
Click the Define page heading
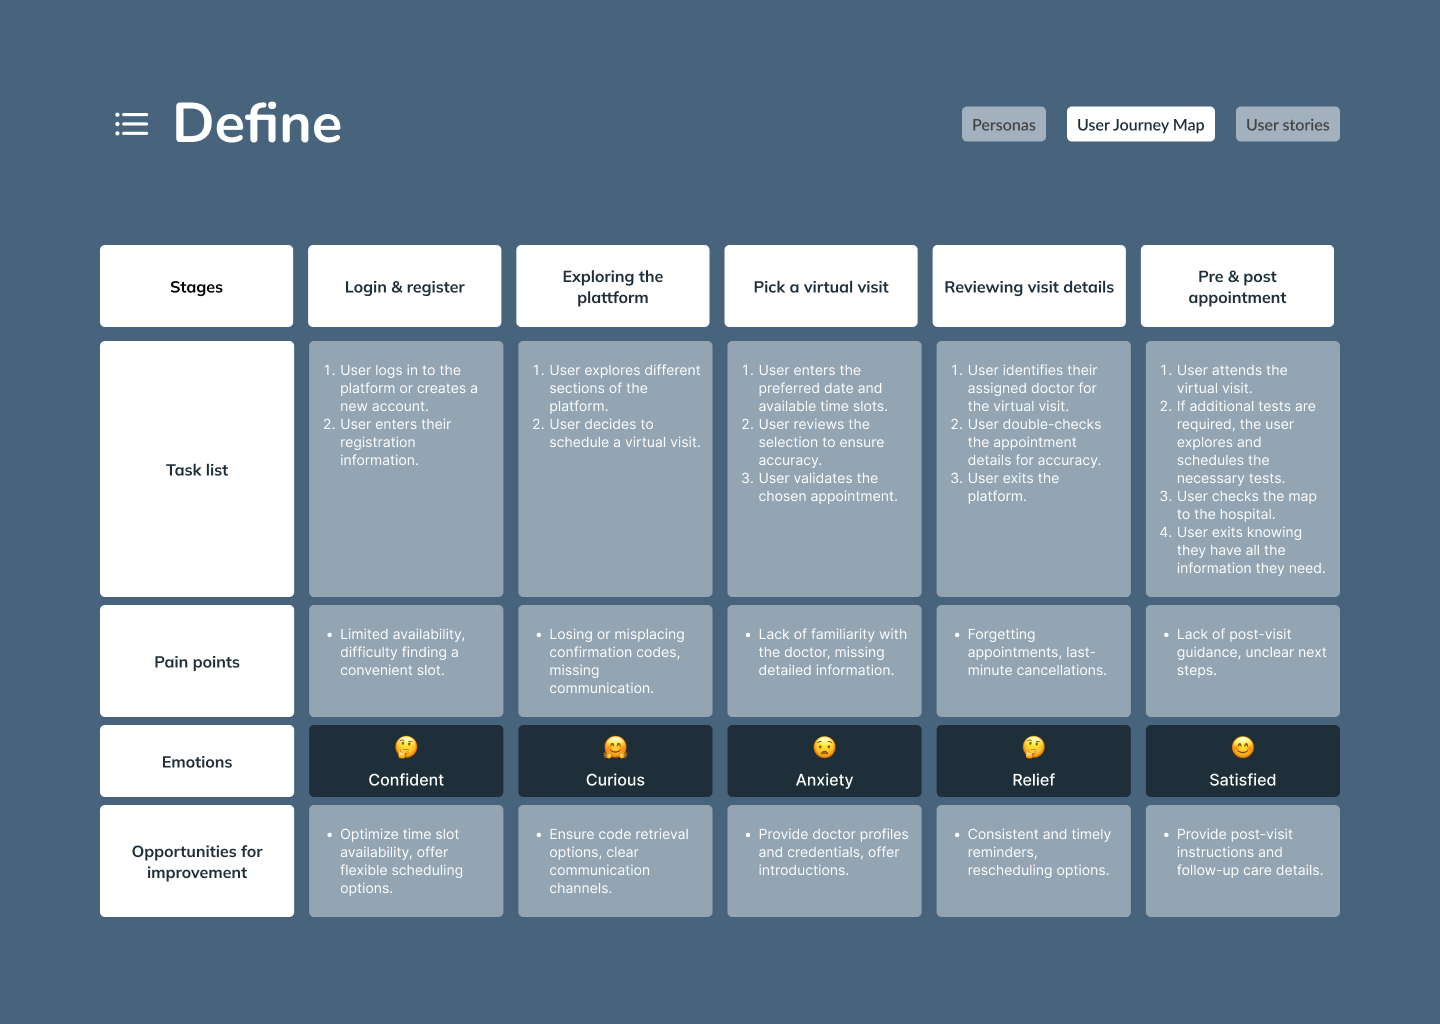tap(257, 124)
